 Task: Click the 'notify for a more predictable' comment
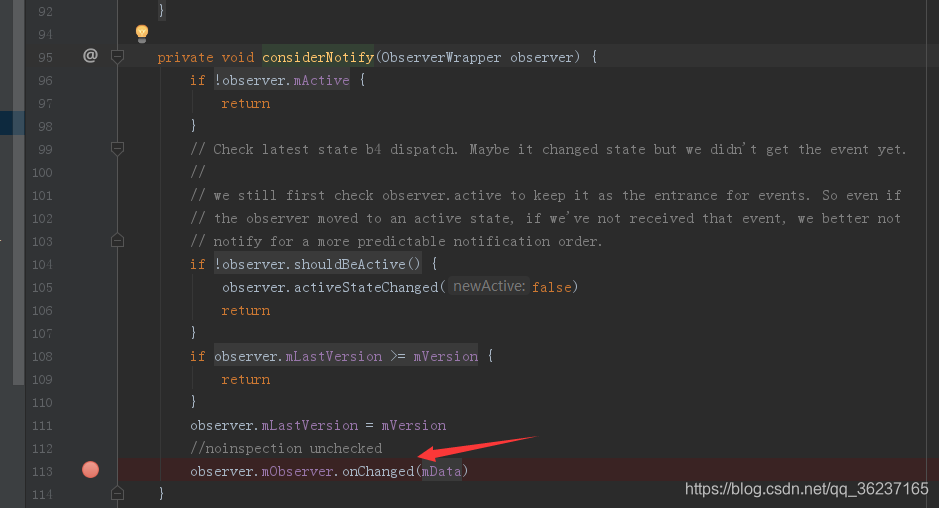click(x=396, y=241)
